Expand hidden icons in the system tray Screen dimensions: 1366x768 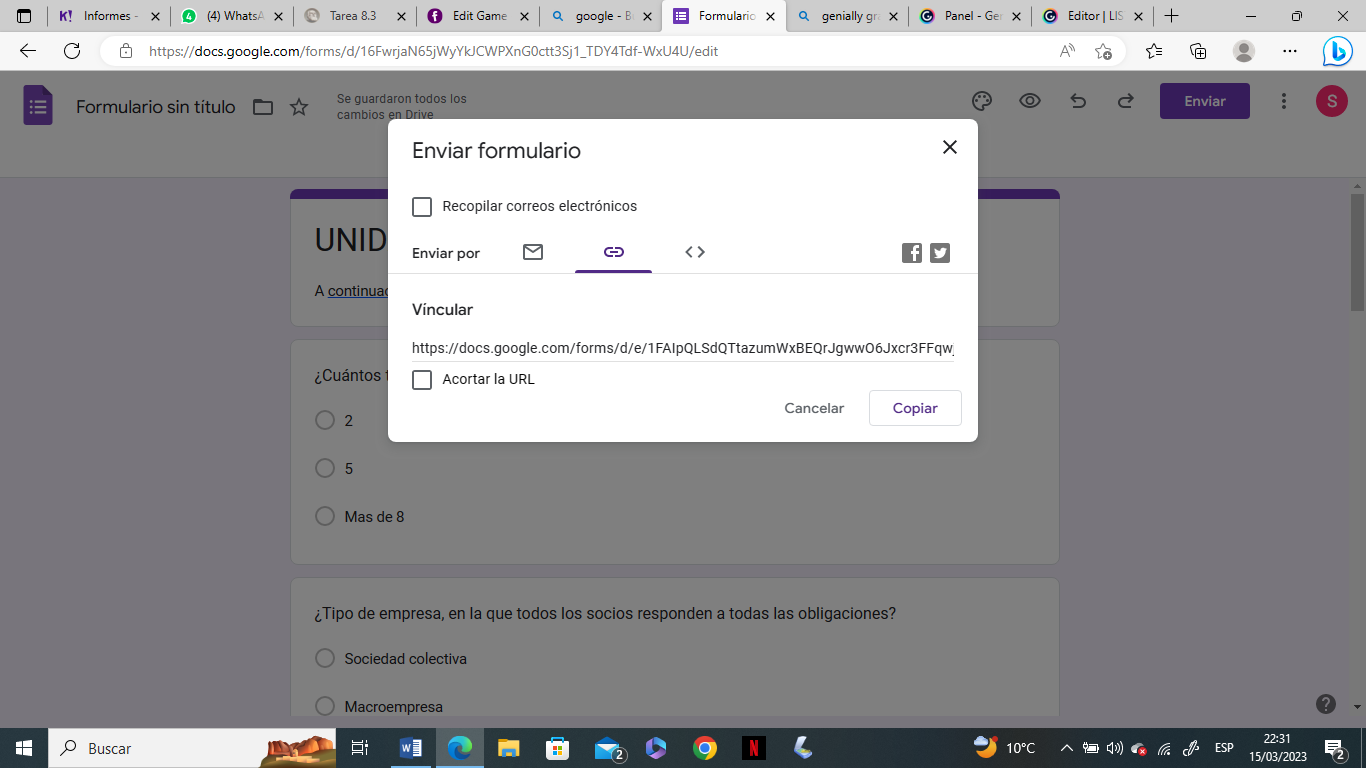click(1066, 747)
